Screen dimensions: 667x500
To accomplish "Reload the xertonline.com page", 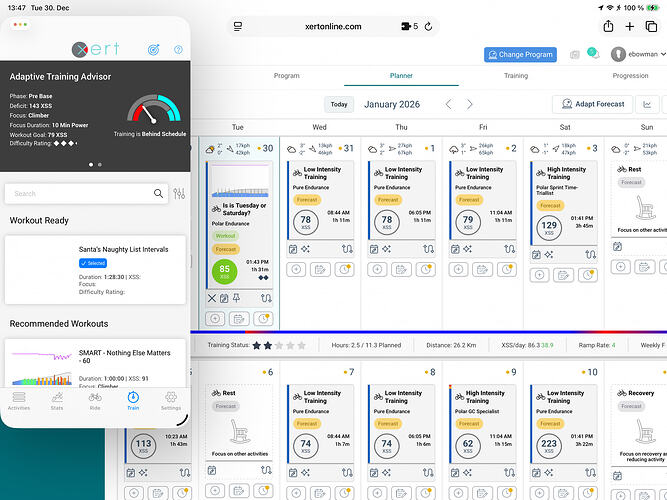I will (x=428, y=27).
